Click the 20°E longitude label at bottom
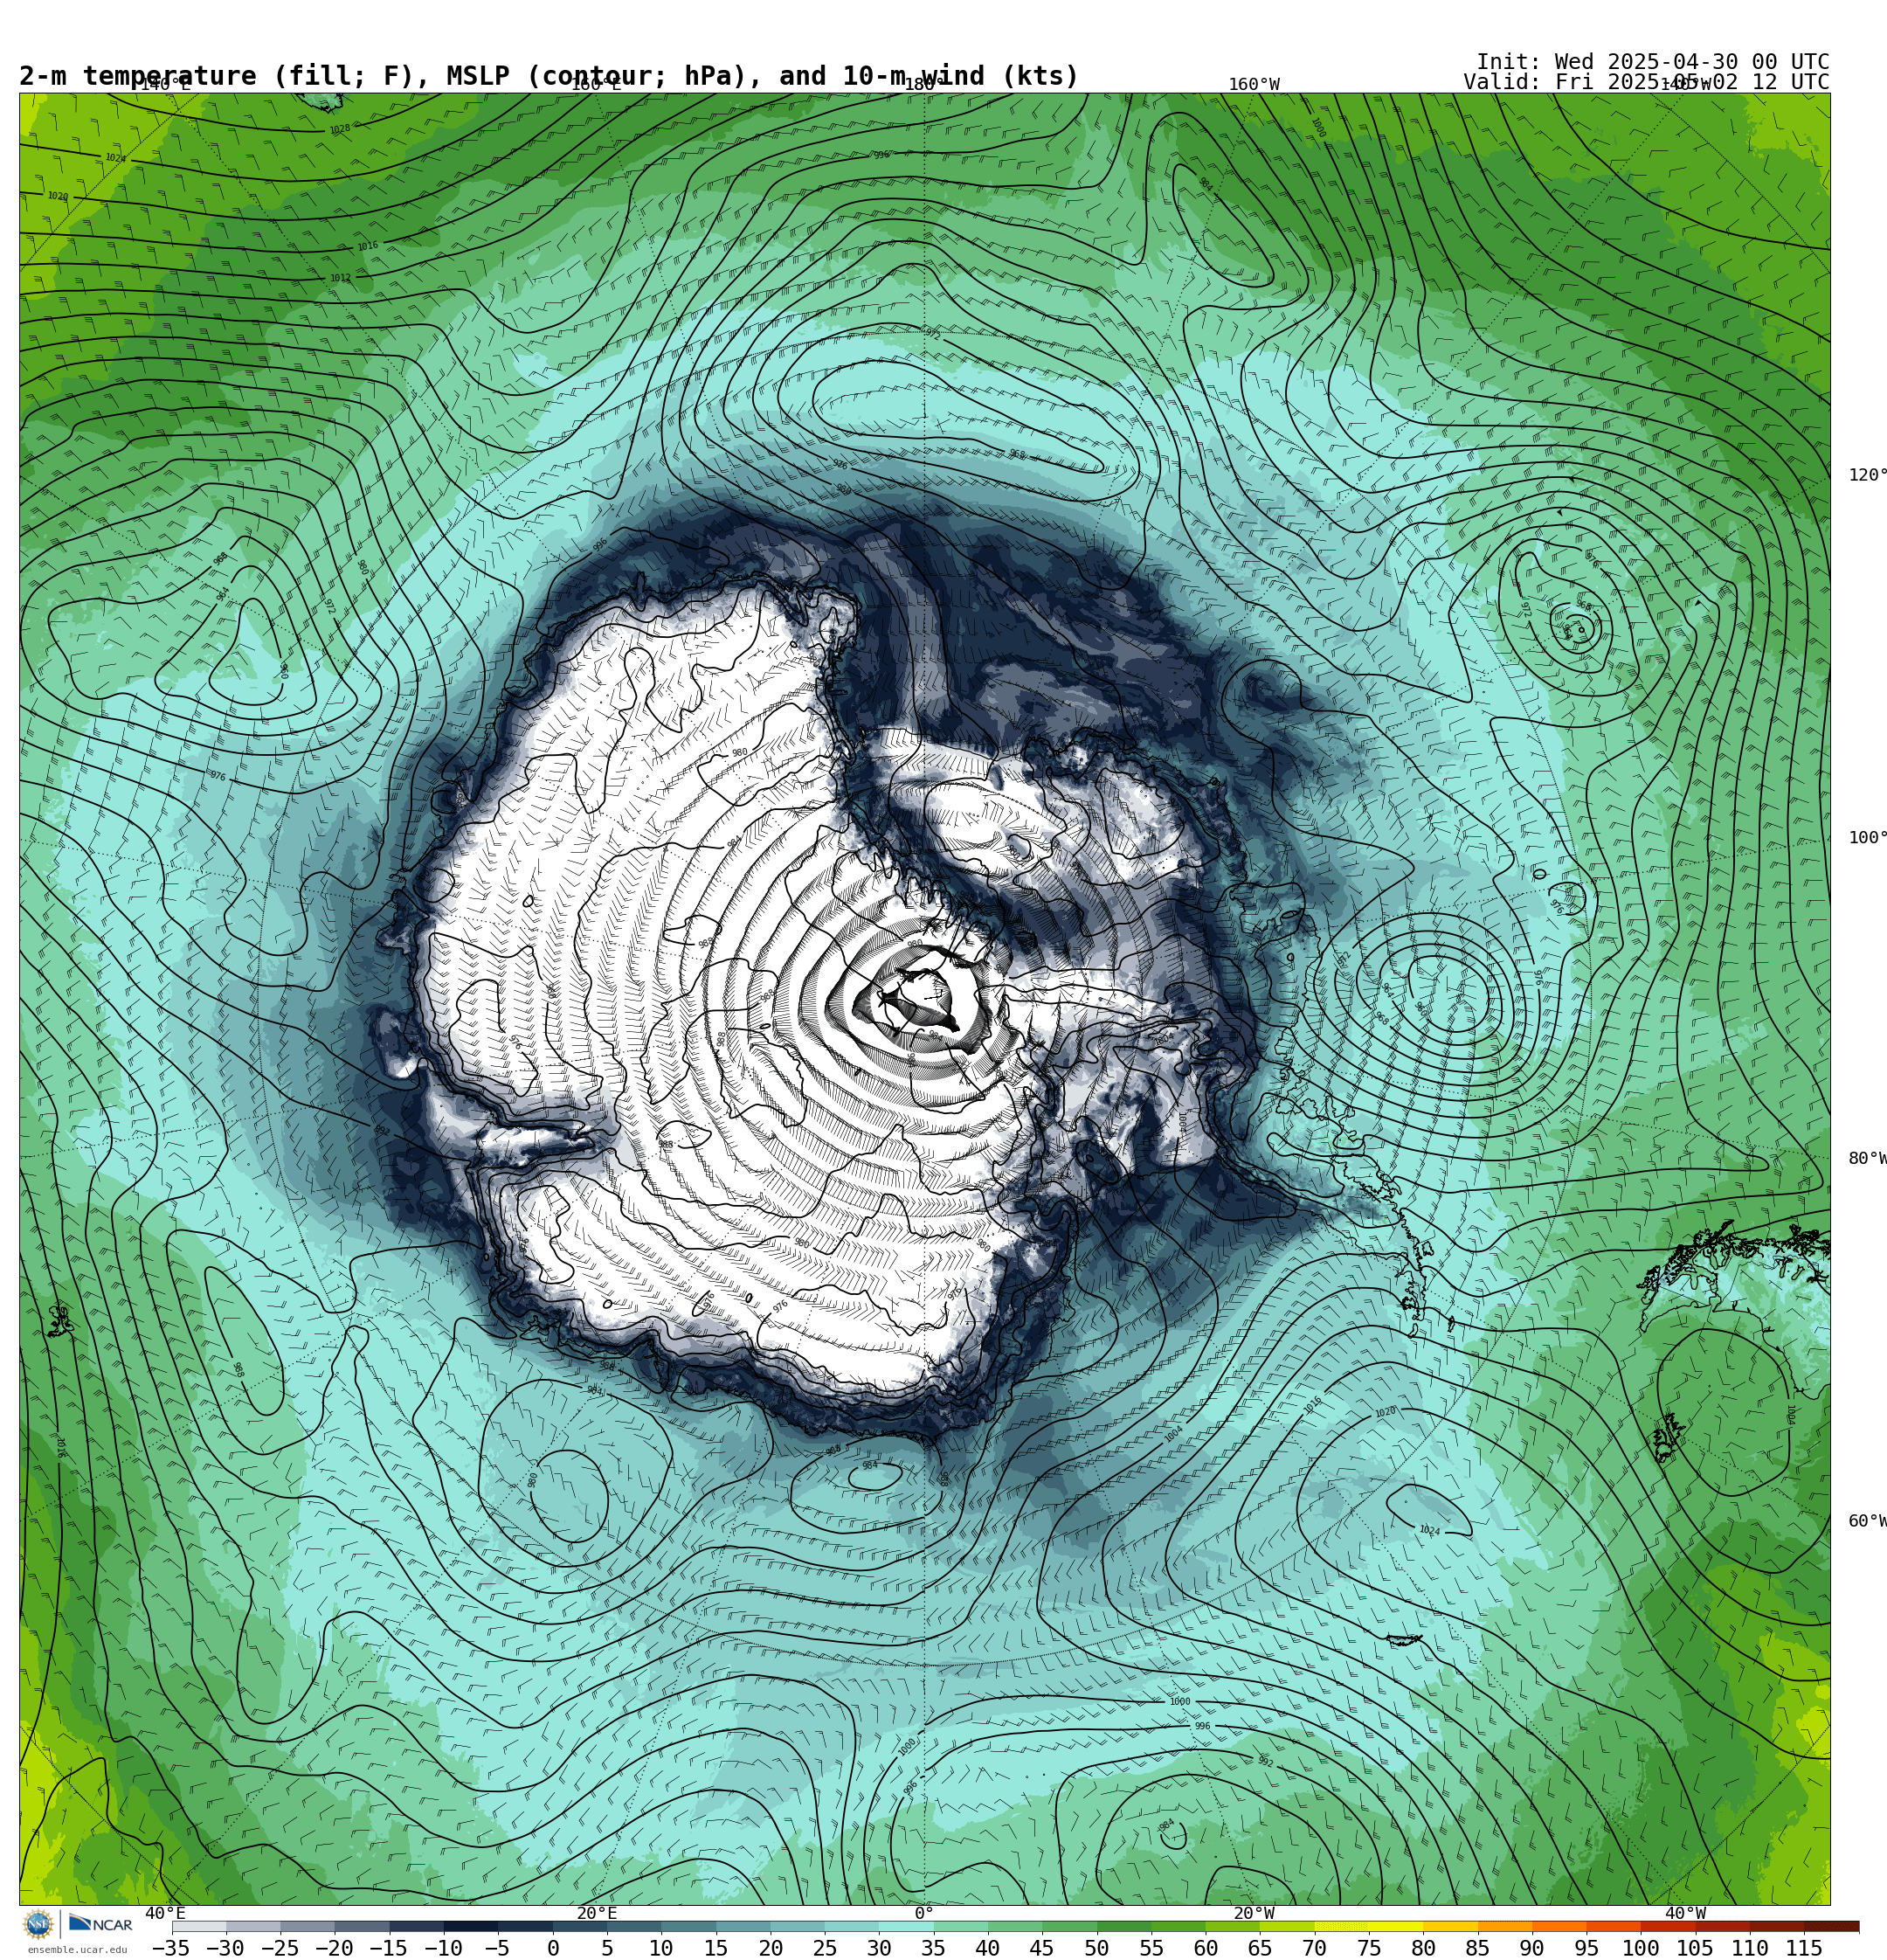 pos(596,1914)
